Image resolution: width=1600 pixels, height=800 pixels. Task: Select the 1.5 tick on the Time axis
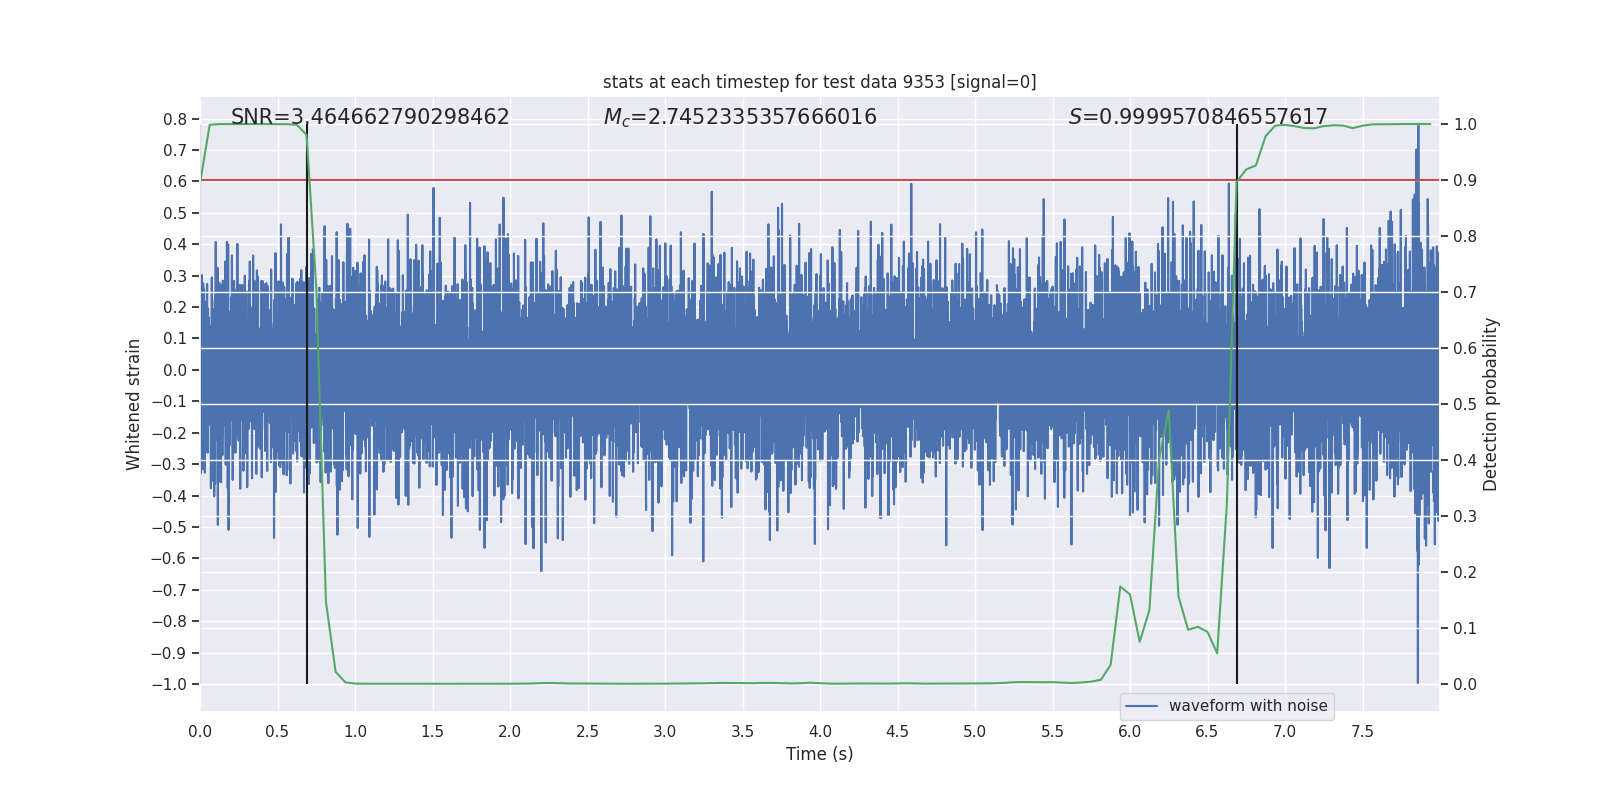pyautogui.click(x=432, y=731)
